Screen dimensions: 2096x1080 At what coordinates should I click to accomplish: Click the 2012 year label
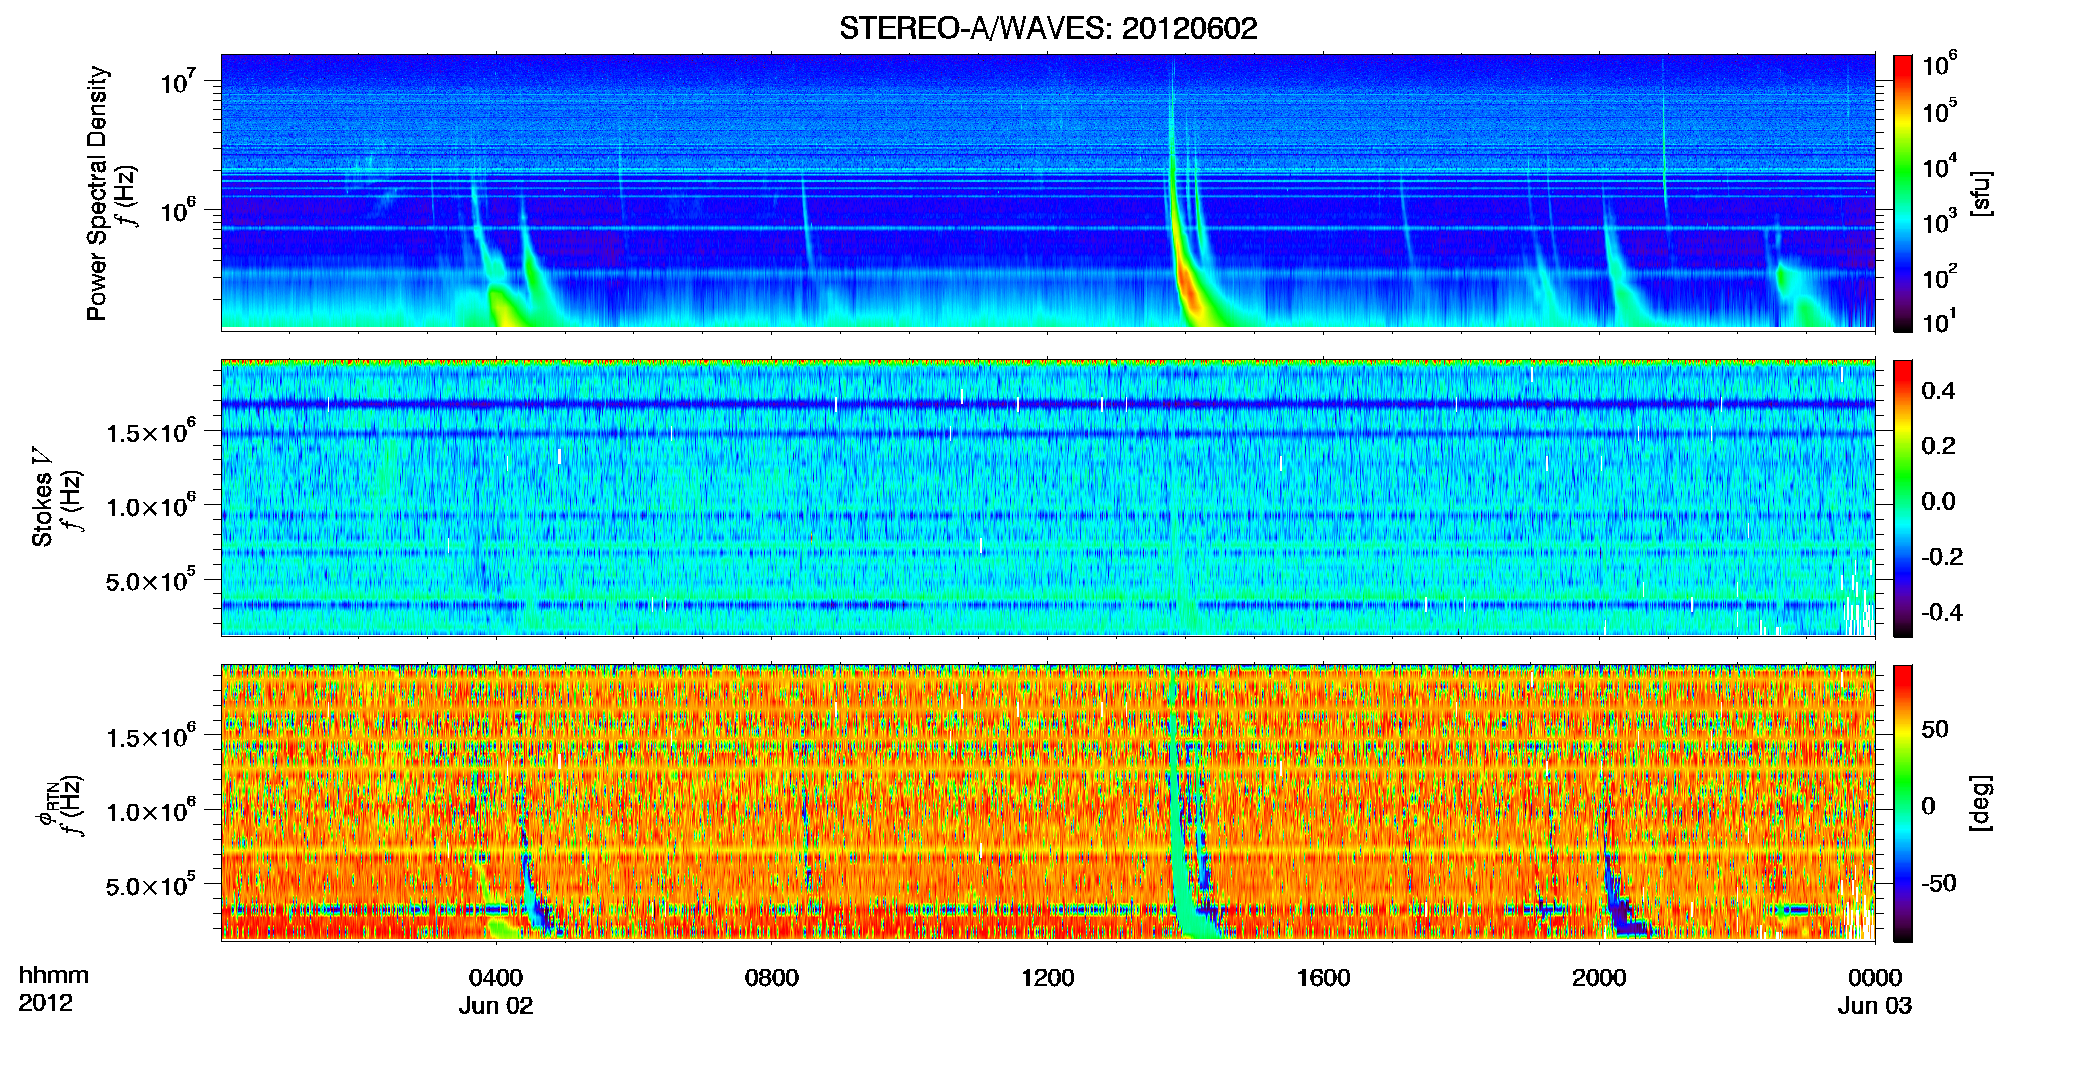click(x=45, y=1003)
